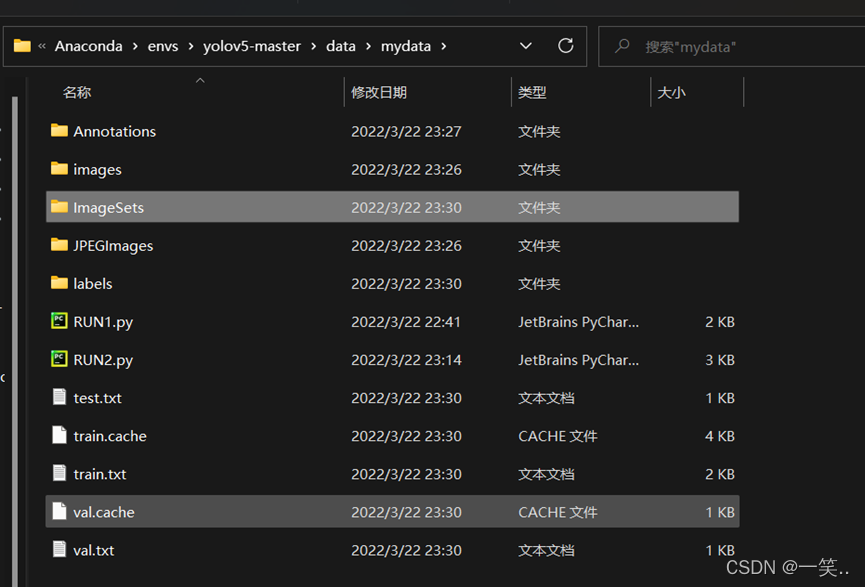This screenshot has width=865, height=587.
Task: Select the test.txt file name
Action: coord(98,398)
